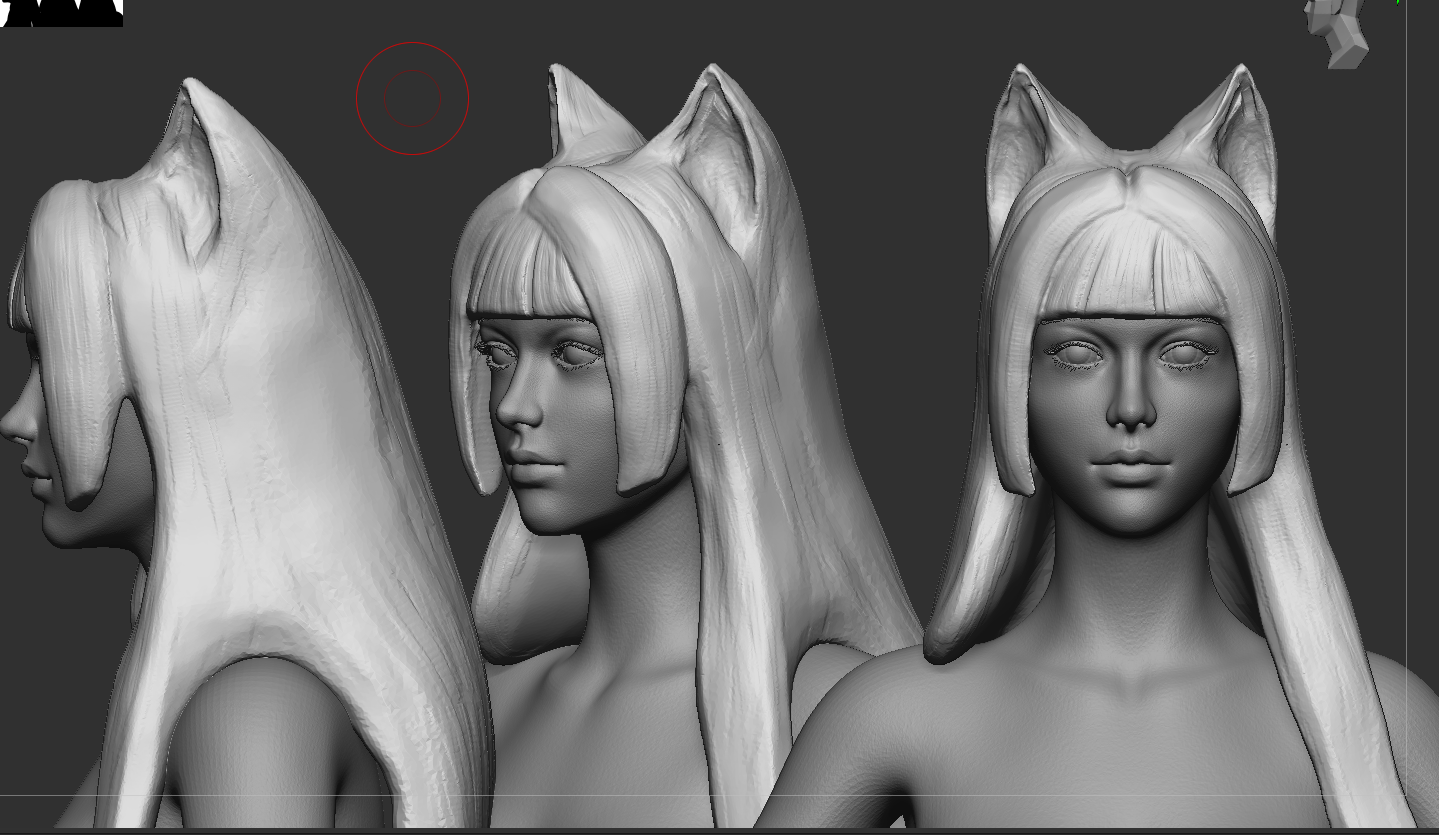Click the black silhouette thumbnail view
Screen dimensions: 1439x835
(x=61, y=13)
